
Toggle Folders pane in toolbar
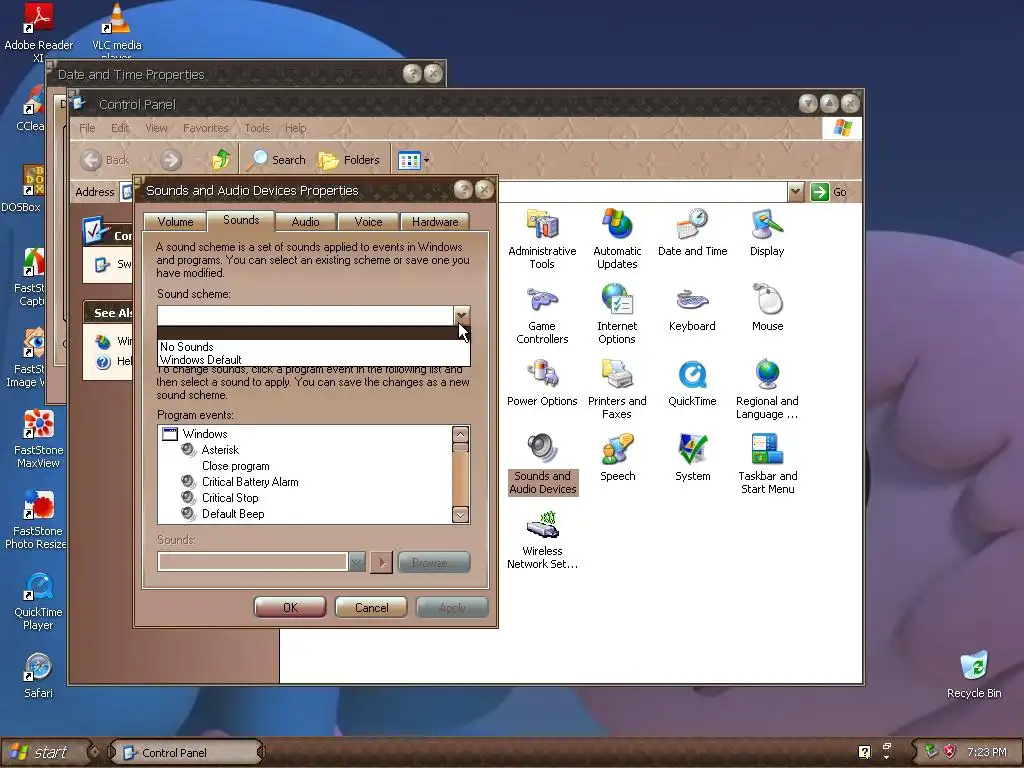pyautogui.click(x=348, y=159)
